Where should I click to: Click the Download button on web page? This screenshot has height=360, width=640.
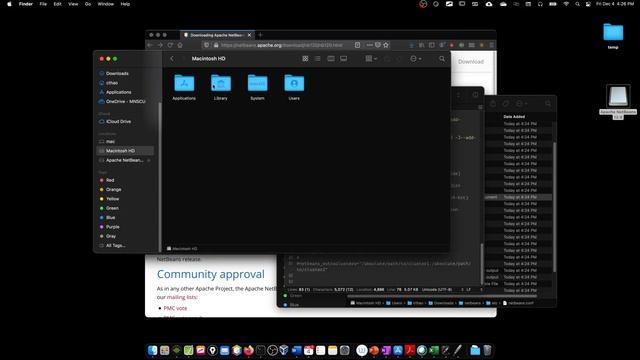pyautogui.click(x=471, y=62)
